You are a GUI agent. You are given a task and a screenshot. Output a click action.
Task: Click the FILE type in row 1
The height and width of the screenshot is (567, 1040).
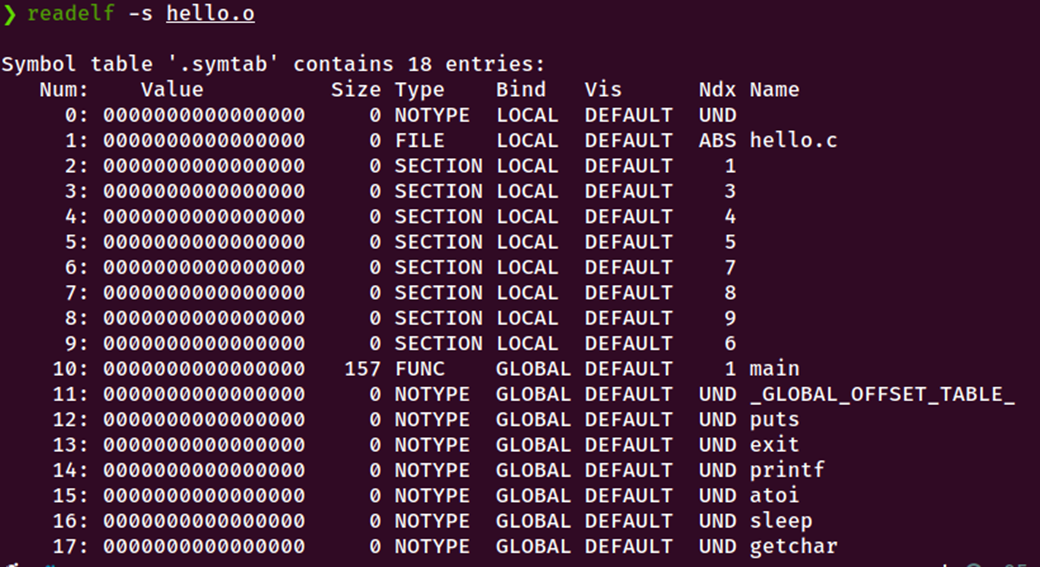coord(419,141)
